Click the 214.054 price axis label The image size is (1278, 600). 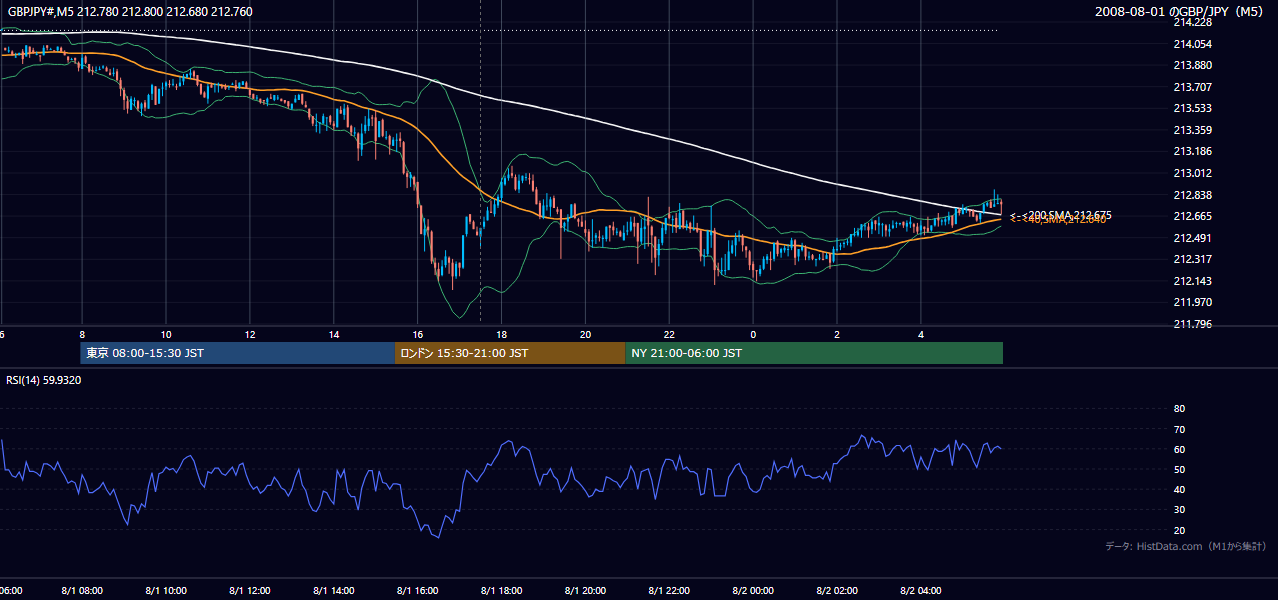[x=1191, y=44]
